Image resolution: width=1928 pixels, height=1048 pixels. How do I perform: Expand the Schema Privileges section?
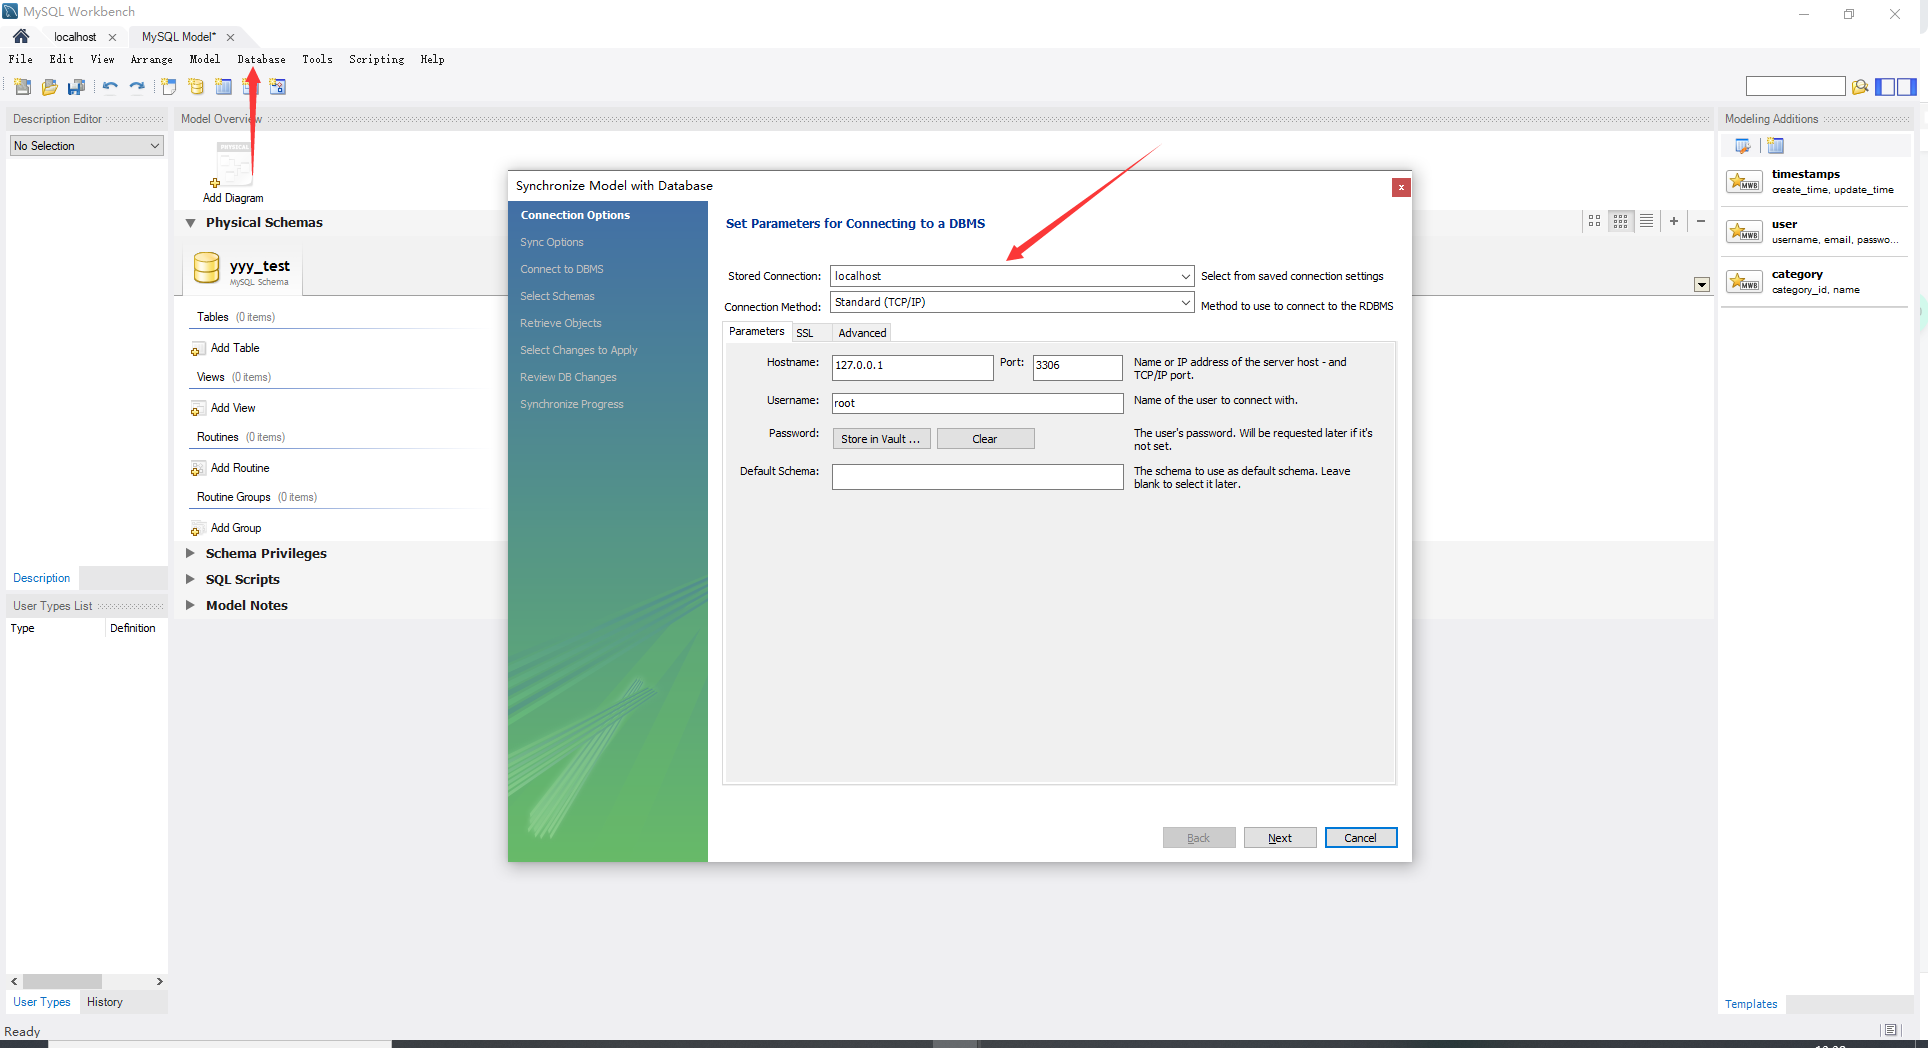click(190, 553)
